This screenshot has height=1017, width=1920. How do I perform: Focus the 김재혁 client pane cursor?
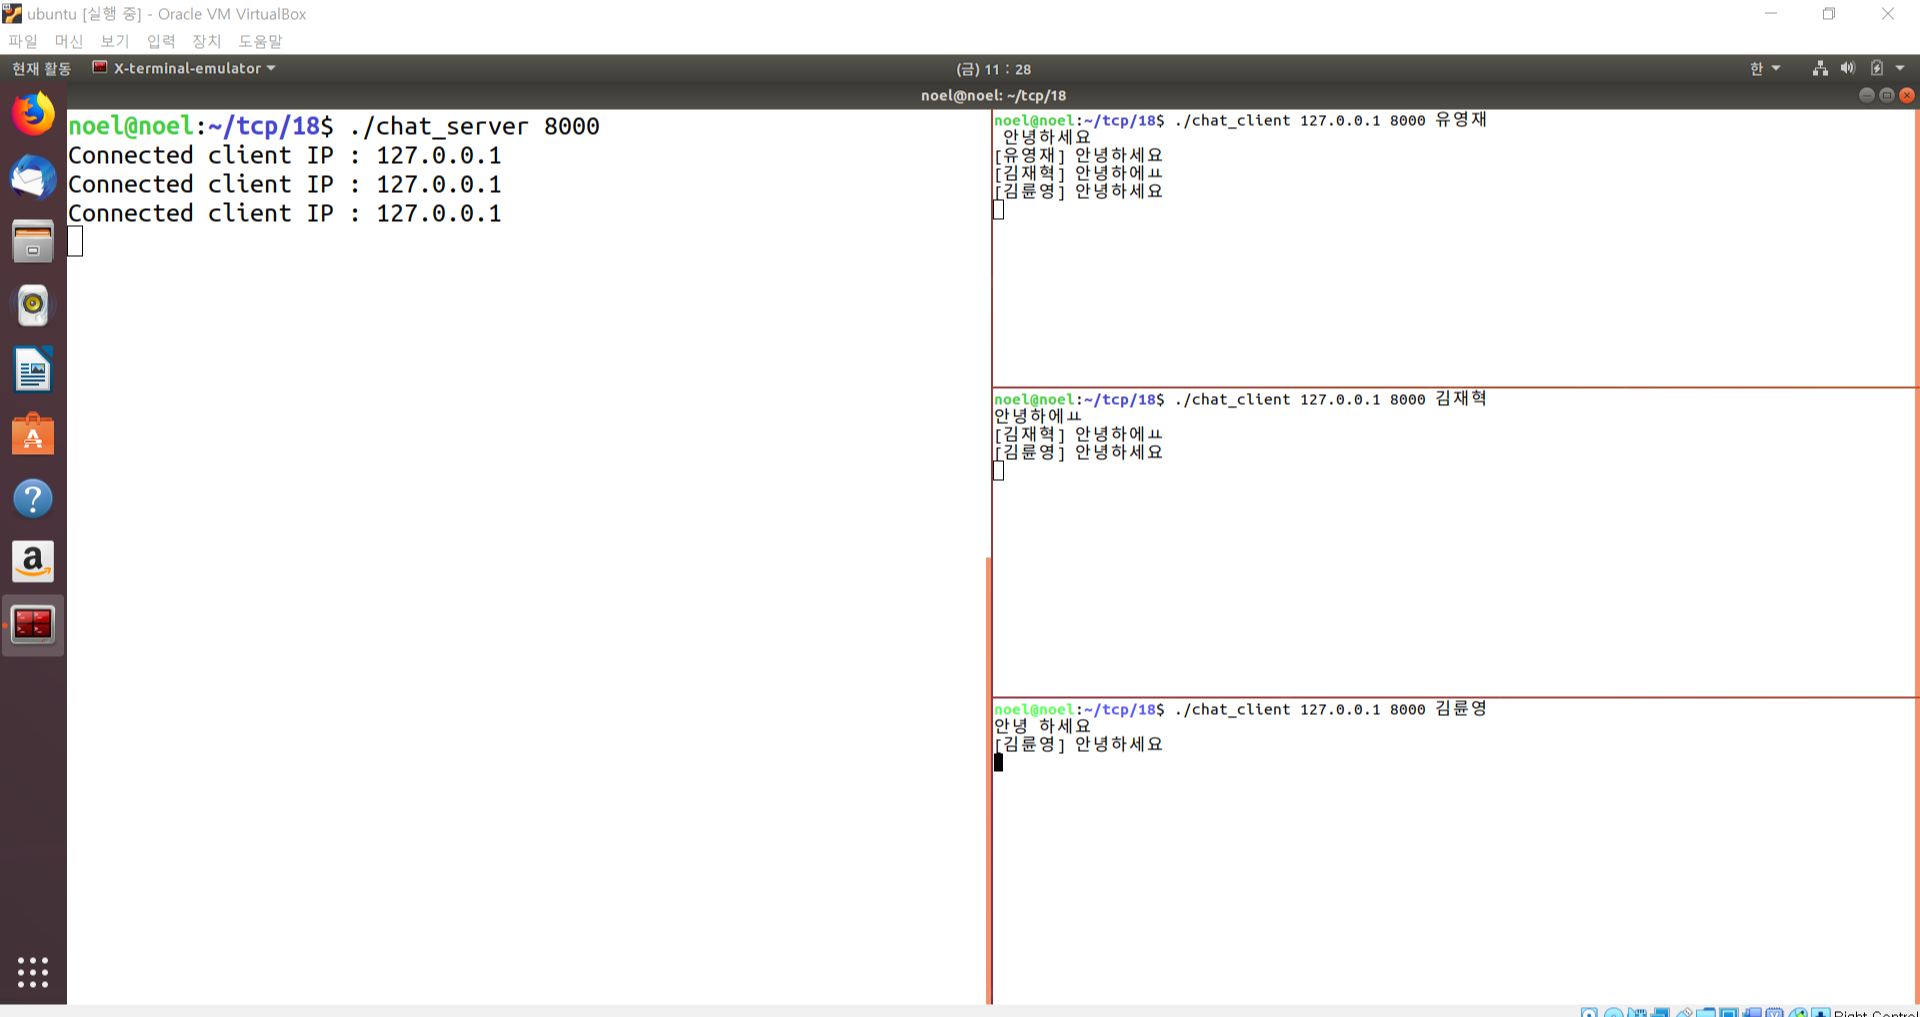pyautogui.click(x=998, y=470)
